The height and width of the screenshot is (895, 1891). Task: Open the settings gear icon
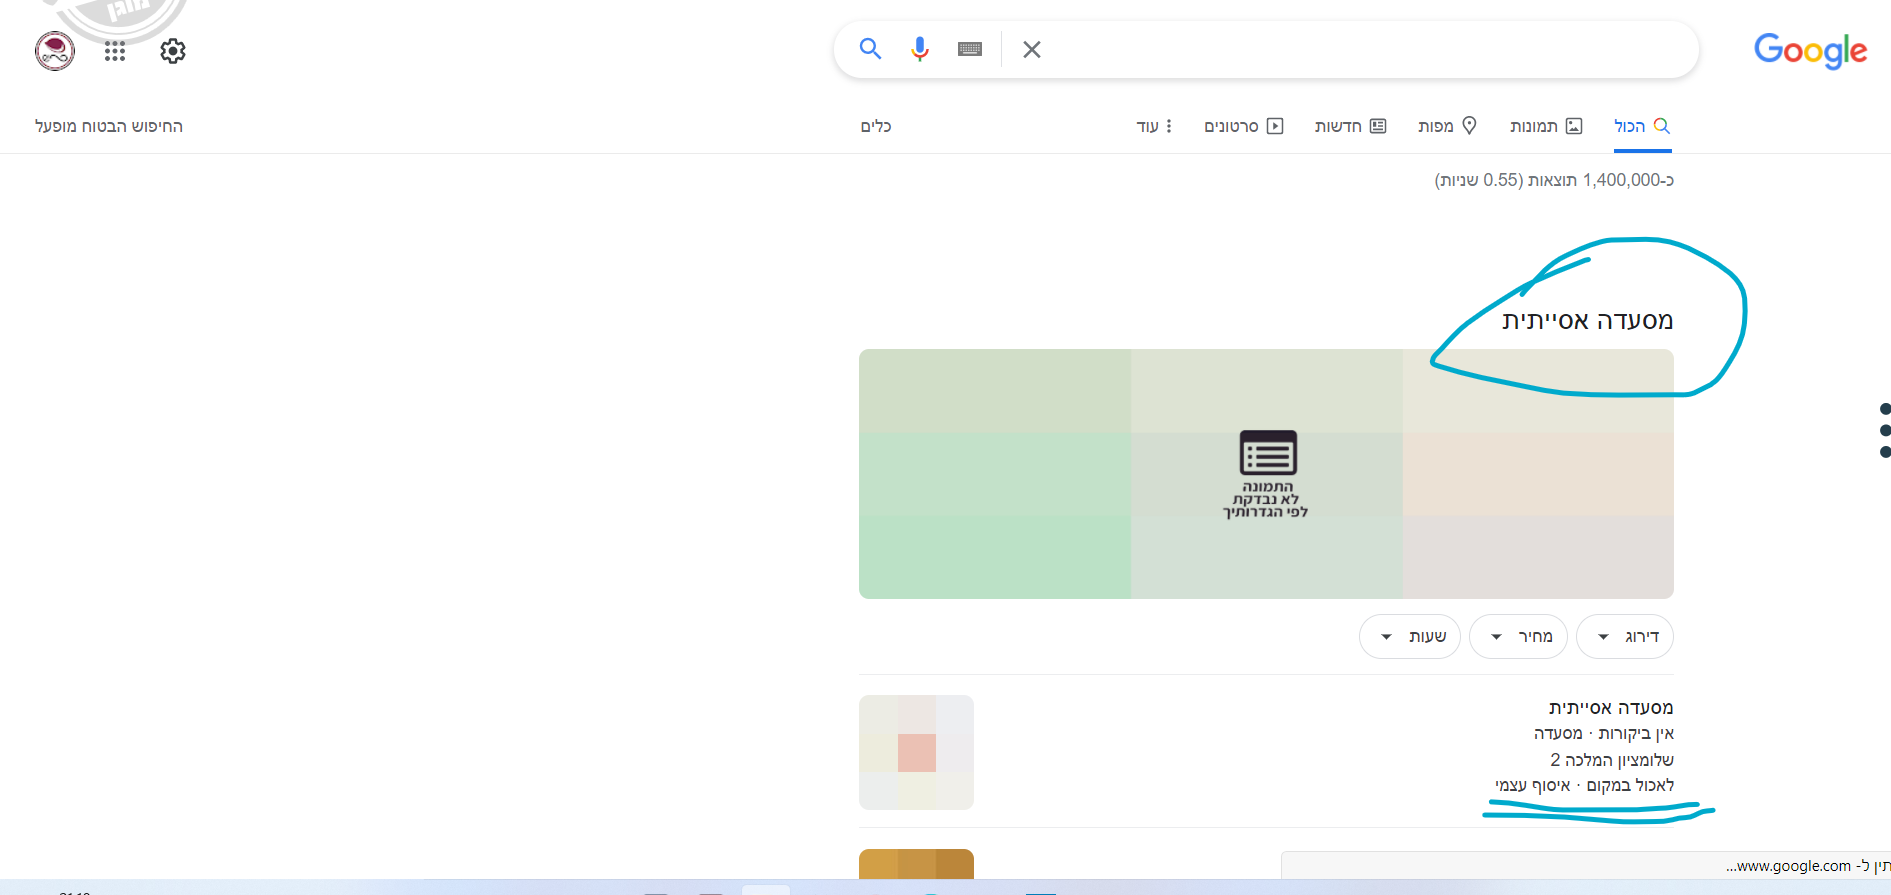[x=173, y=51]
